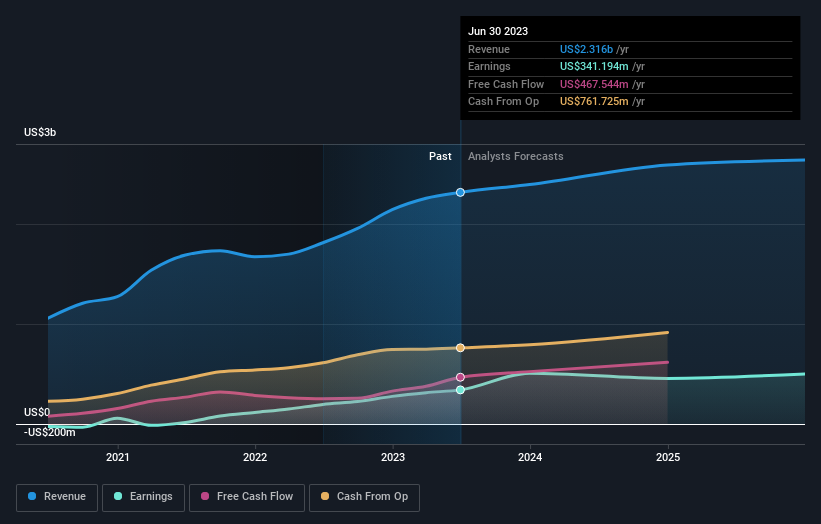Click the Jun 30 2023 tooltip date
The width and height of the screenshot is (821, 524).
pos(498,31)
